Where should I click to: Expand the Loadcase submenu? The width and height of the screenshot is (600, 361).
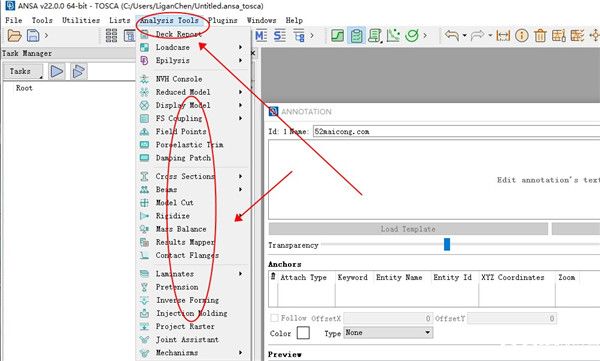pyautogui.click(x=240, y=47)
